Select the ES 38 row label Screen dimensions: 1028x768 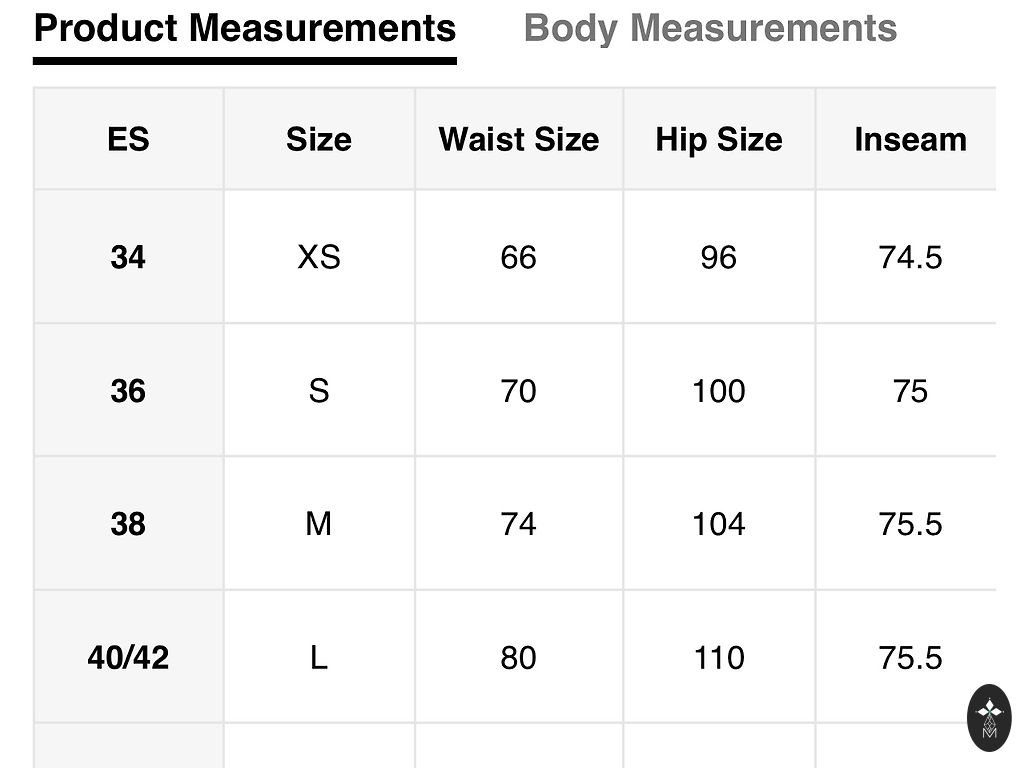(128, 523)
